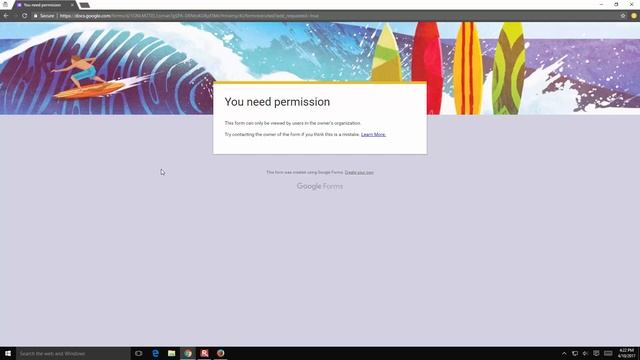Click the Google Forms logo text
640x360 pixels.
point(320,186)
